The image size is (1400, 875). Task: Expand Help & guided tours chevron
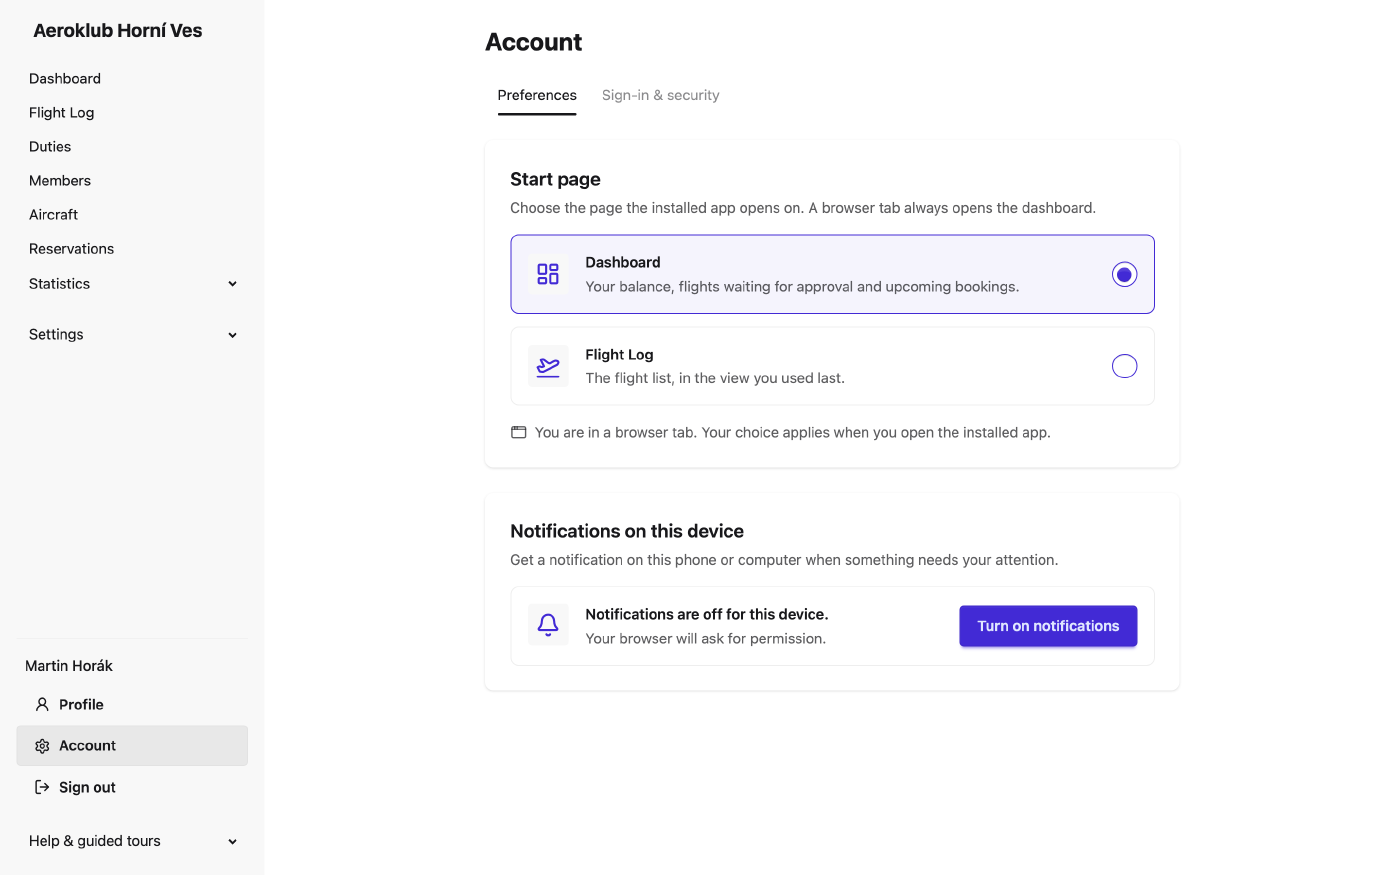click(x=232, y=842)
